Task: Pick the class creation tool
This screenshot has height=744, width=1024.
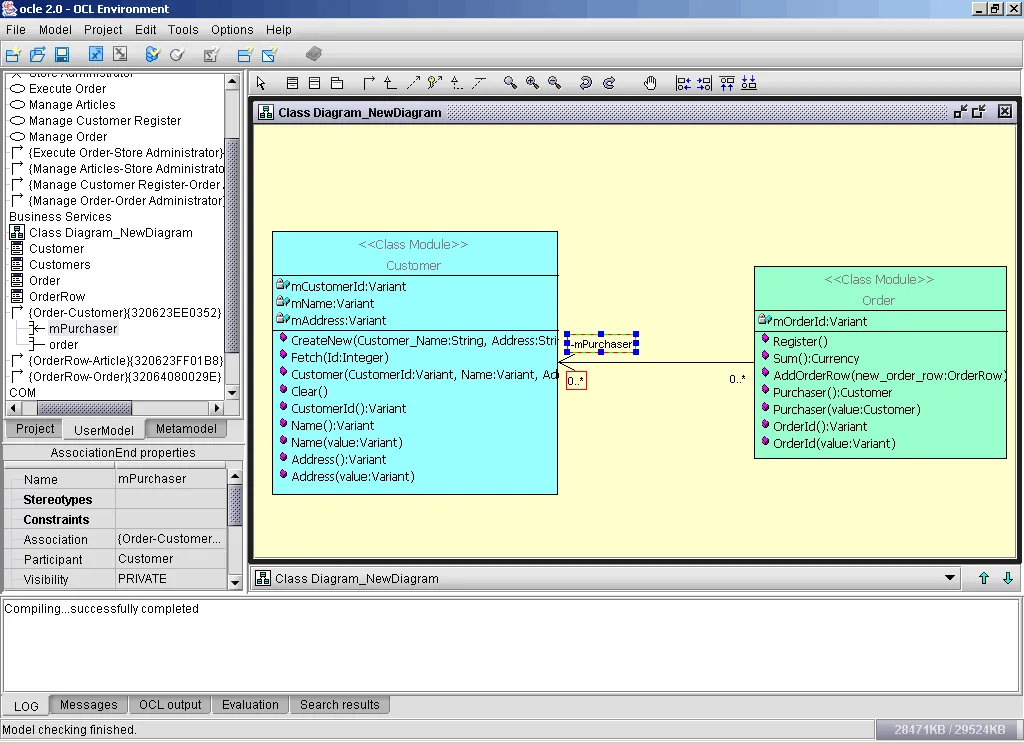Action: pos(292,83)
